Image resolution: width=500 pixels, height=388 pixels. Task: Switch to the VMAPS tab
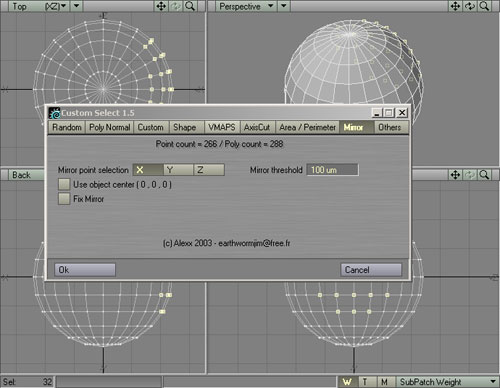coord(222,127)
